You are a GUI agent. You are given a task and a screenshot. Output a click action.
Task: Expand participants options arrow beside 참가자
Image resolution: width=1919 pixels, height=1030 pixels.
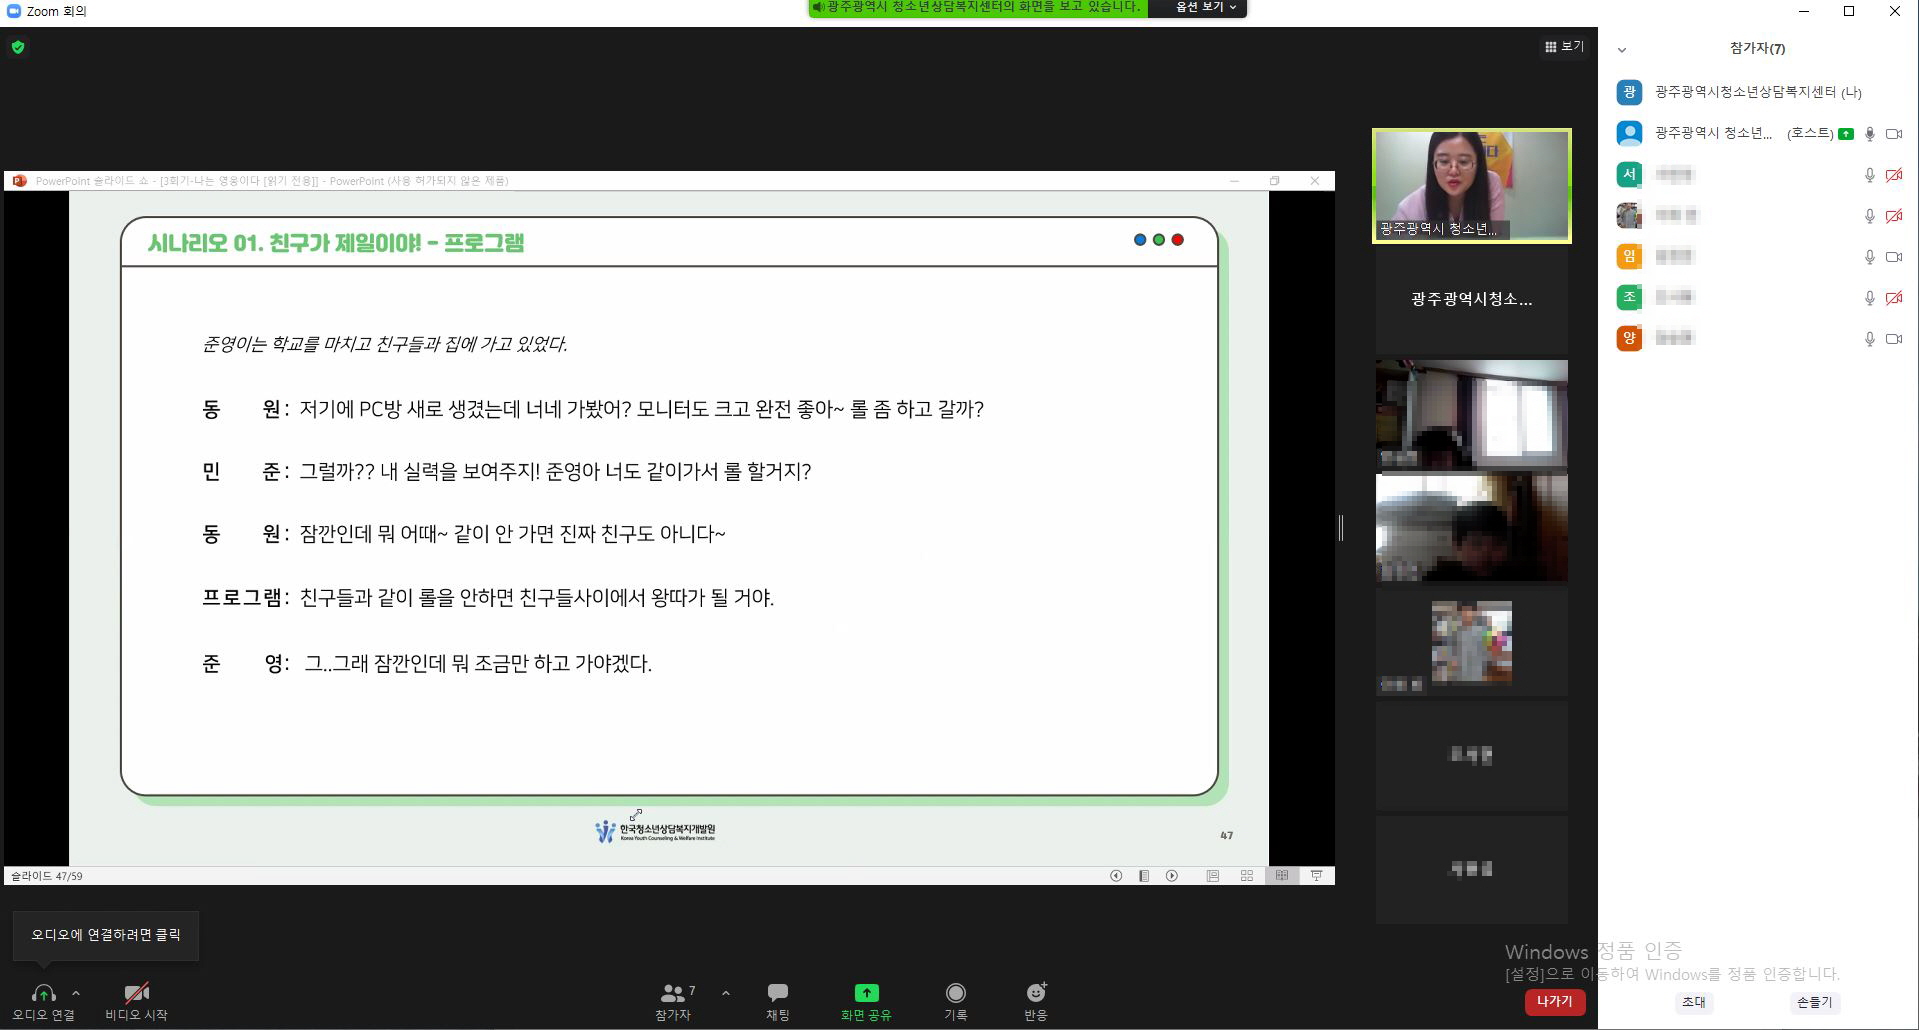pyautogui.click(x=726, y=993)
